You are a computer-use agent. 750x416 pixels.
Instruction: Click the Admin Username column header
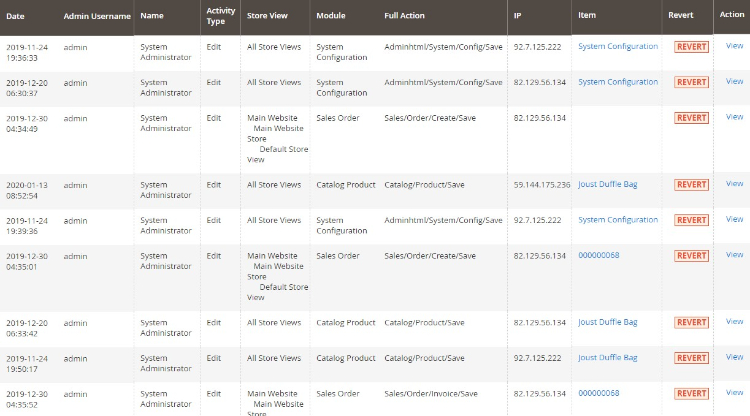(96, 16)
